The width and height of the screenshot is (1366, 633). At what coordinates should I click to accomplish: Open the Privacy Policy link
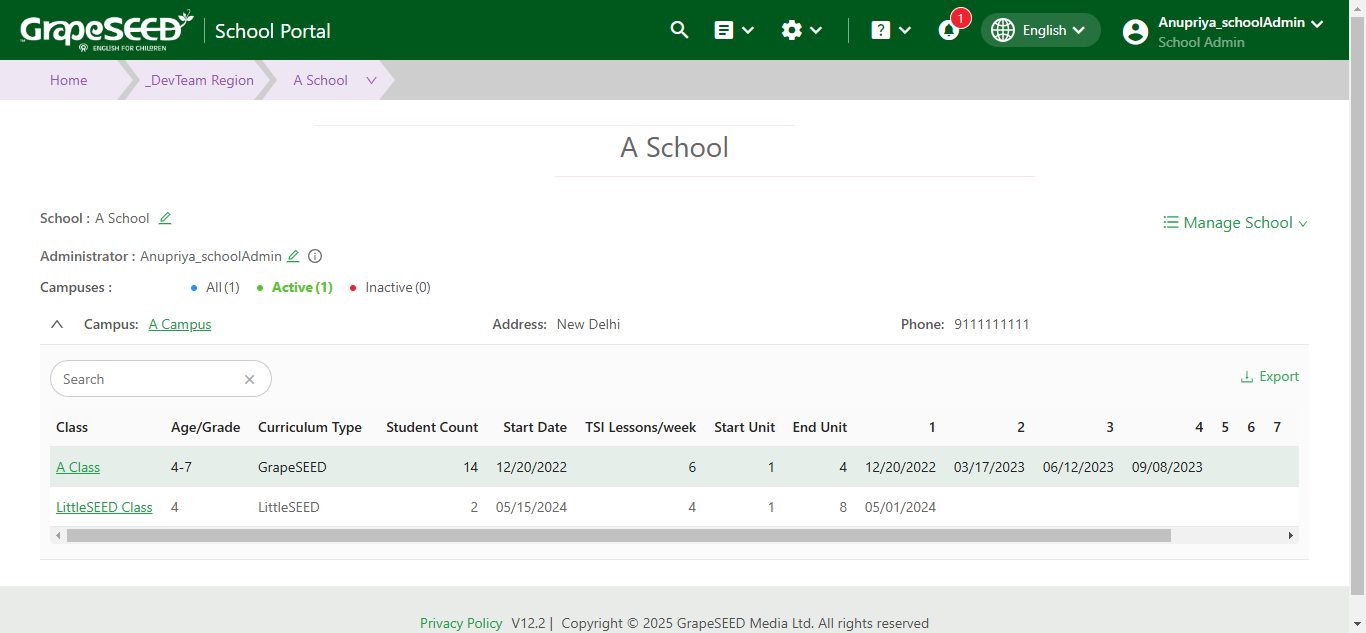pyautogui.click(x=461, y=623)
